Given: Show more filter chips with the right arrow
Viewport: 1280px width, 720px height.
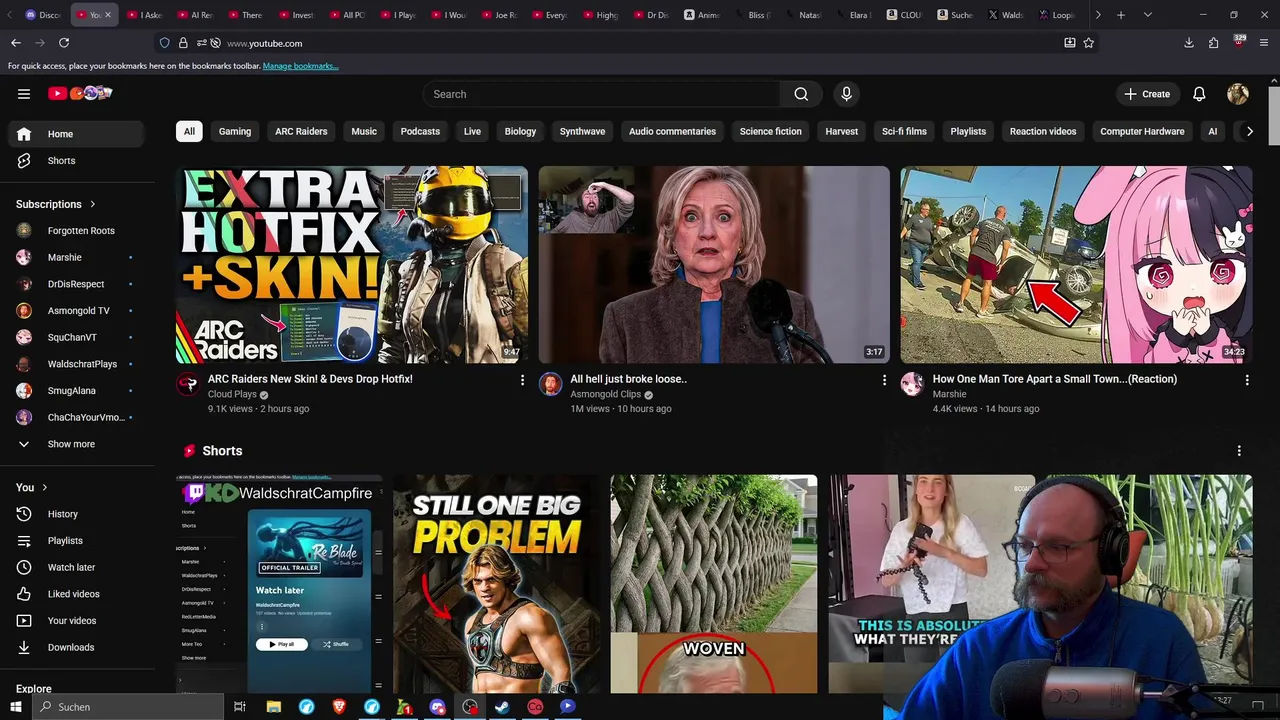Looking at the screenshot, I should click(1249, 131).
